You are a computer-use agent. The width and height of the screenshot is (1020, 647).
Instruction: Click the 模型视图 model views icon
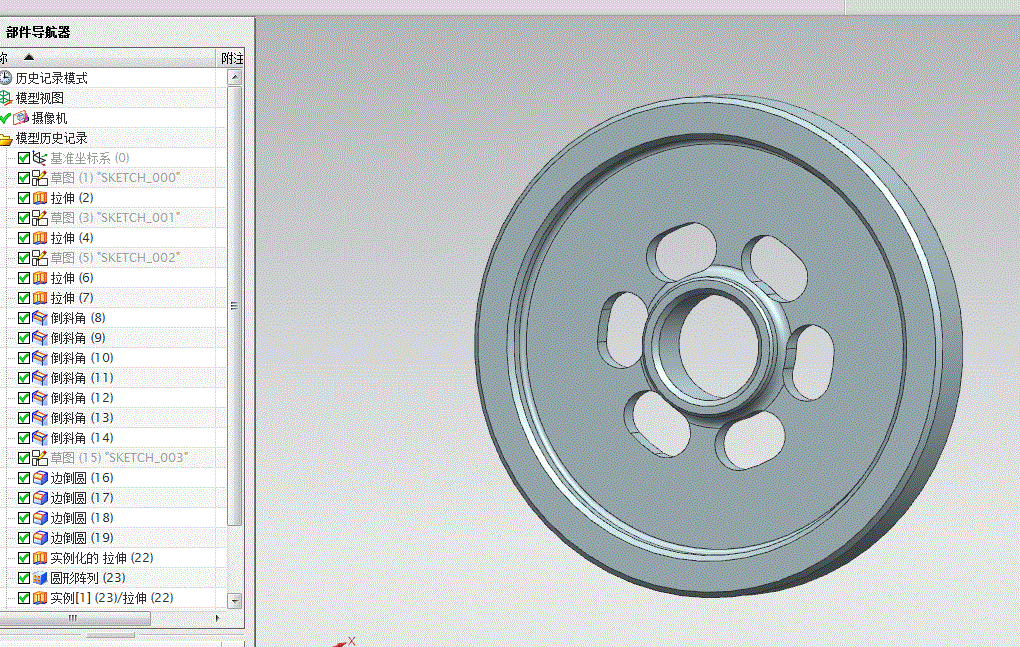[6, 98]
